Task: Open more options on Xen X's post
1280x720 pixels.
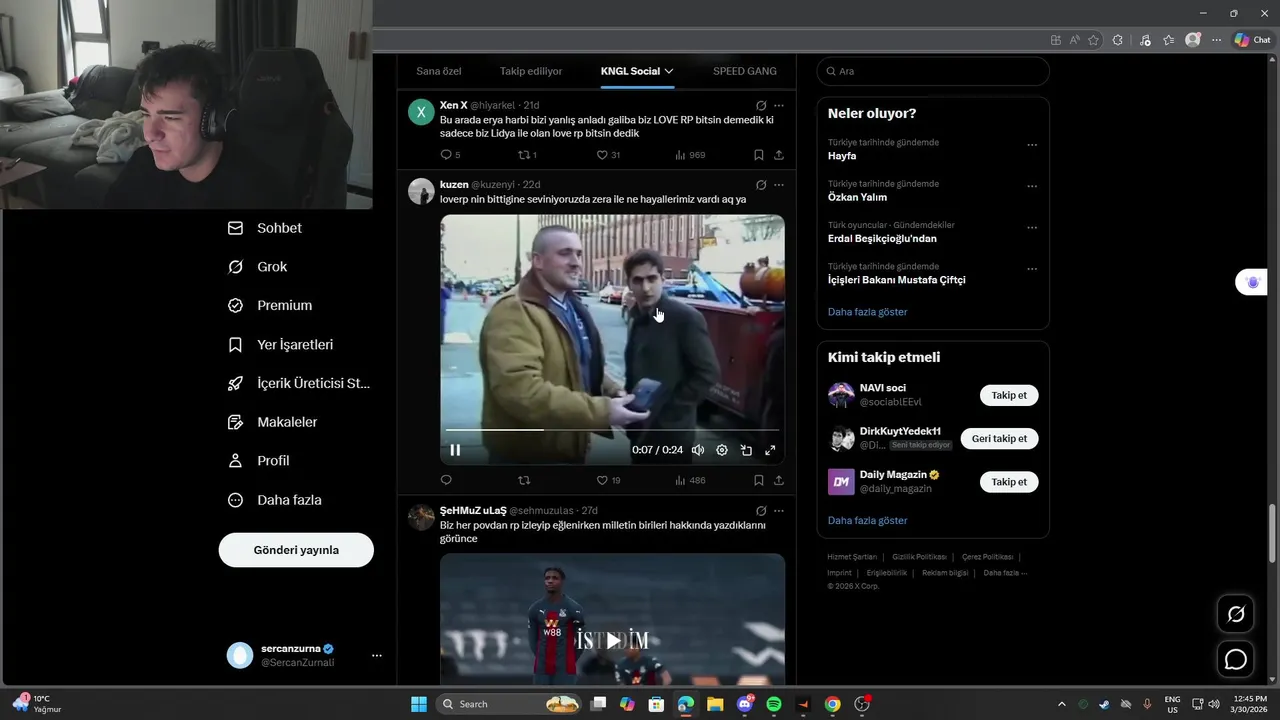Action: 779,105
